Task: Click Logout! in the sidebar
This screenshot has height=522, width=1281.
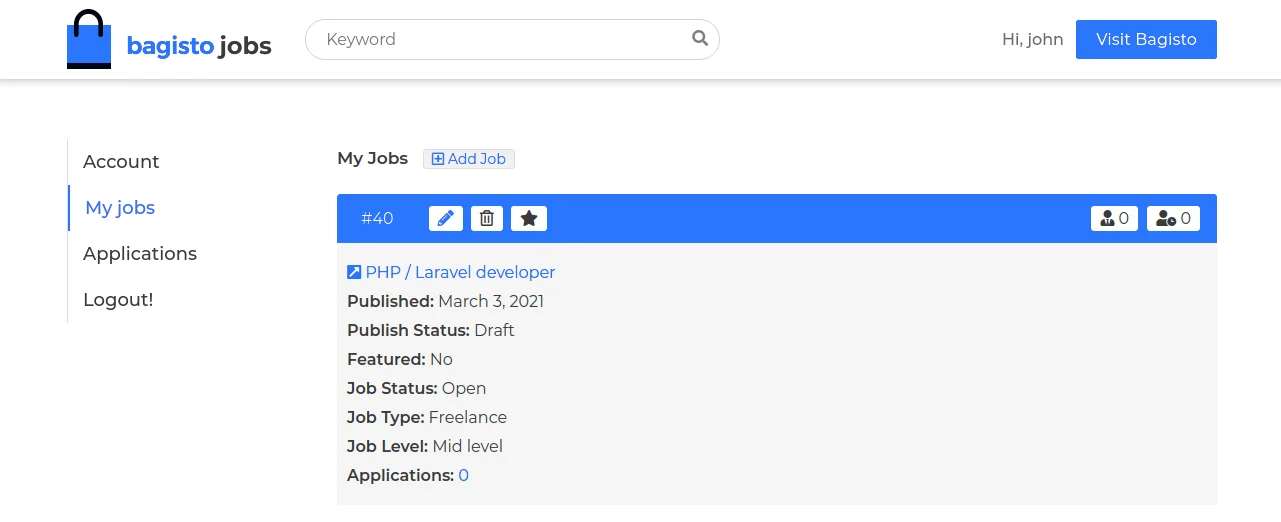Action: pyautogui.click(x=118, y=300)
